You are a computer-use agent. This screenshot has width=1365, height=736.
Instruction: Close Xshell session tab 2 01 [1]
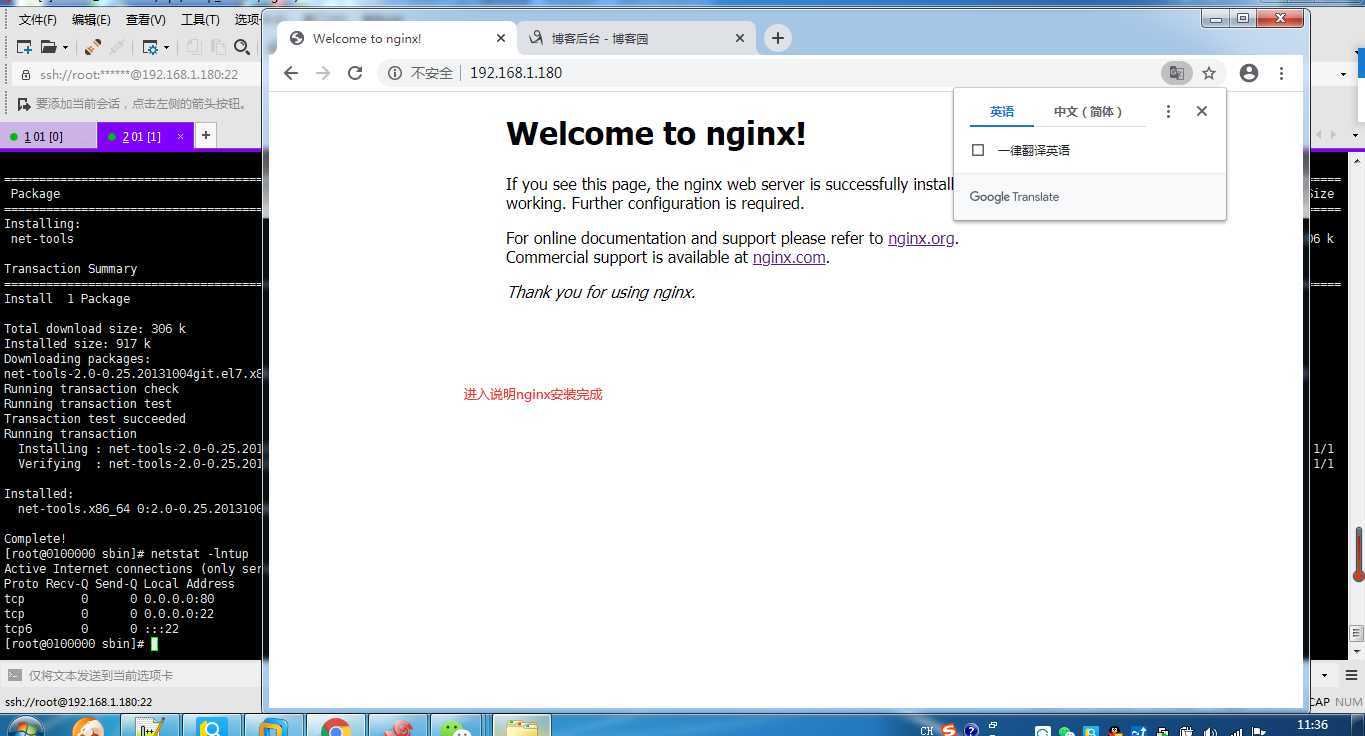tap(181, 136)
